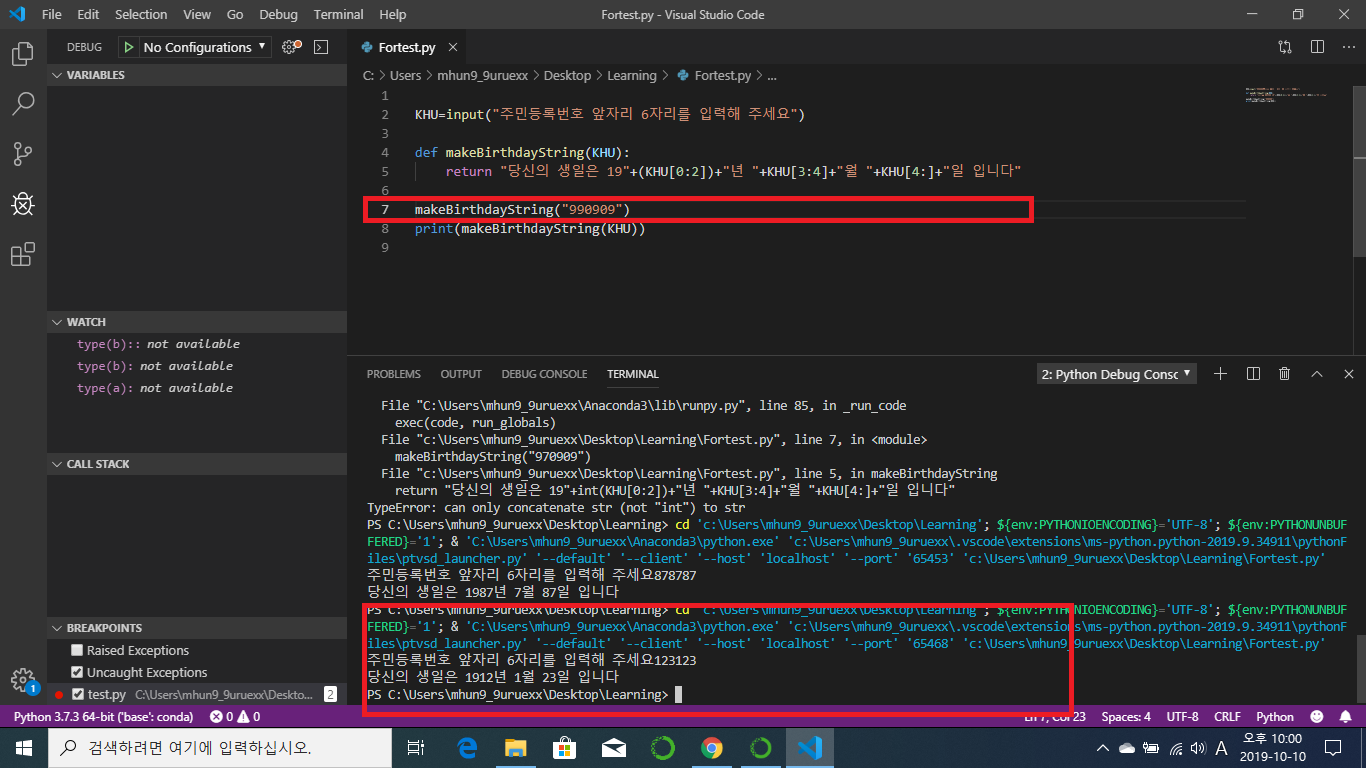Select Python 3.7.3 interpreter in status bar

click(104, 717)
